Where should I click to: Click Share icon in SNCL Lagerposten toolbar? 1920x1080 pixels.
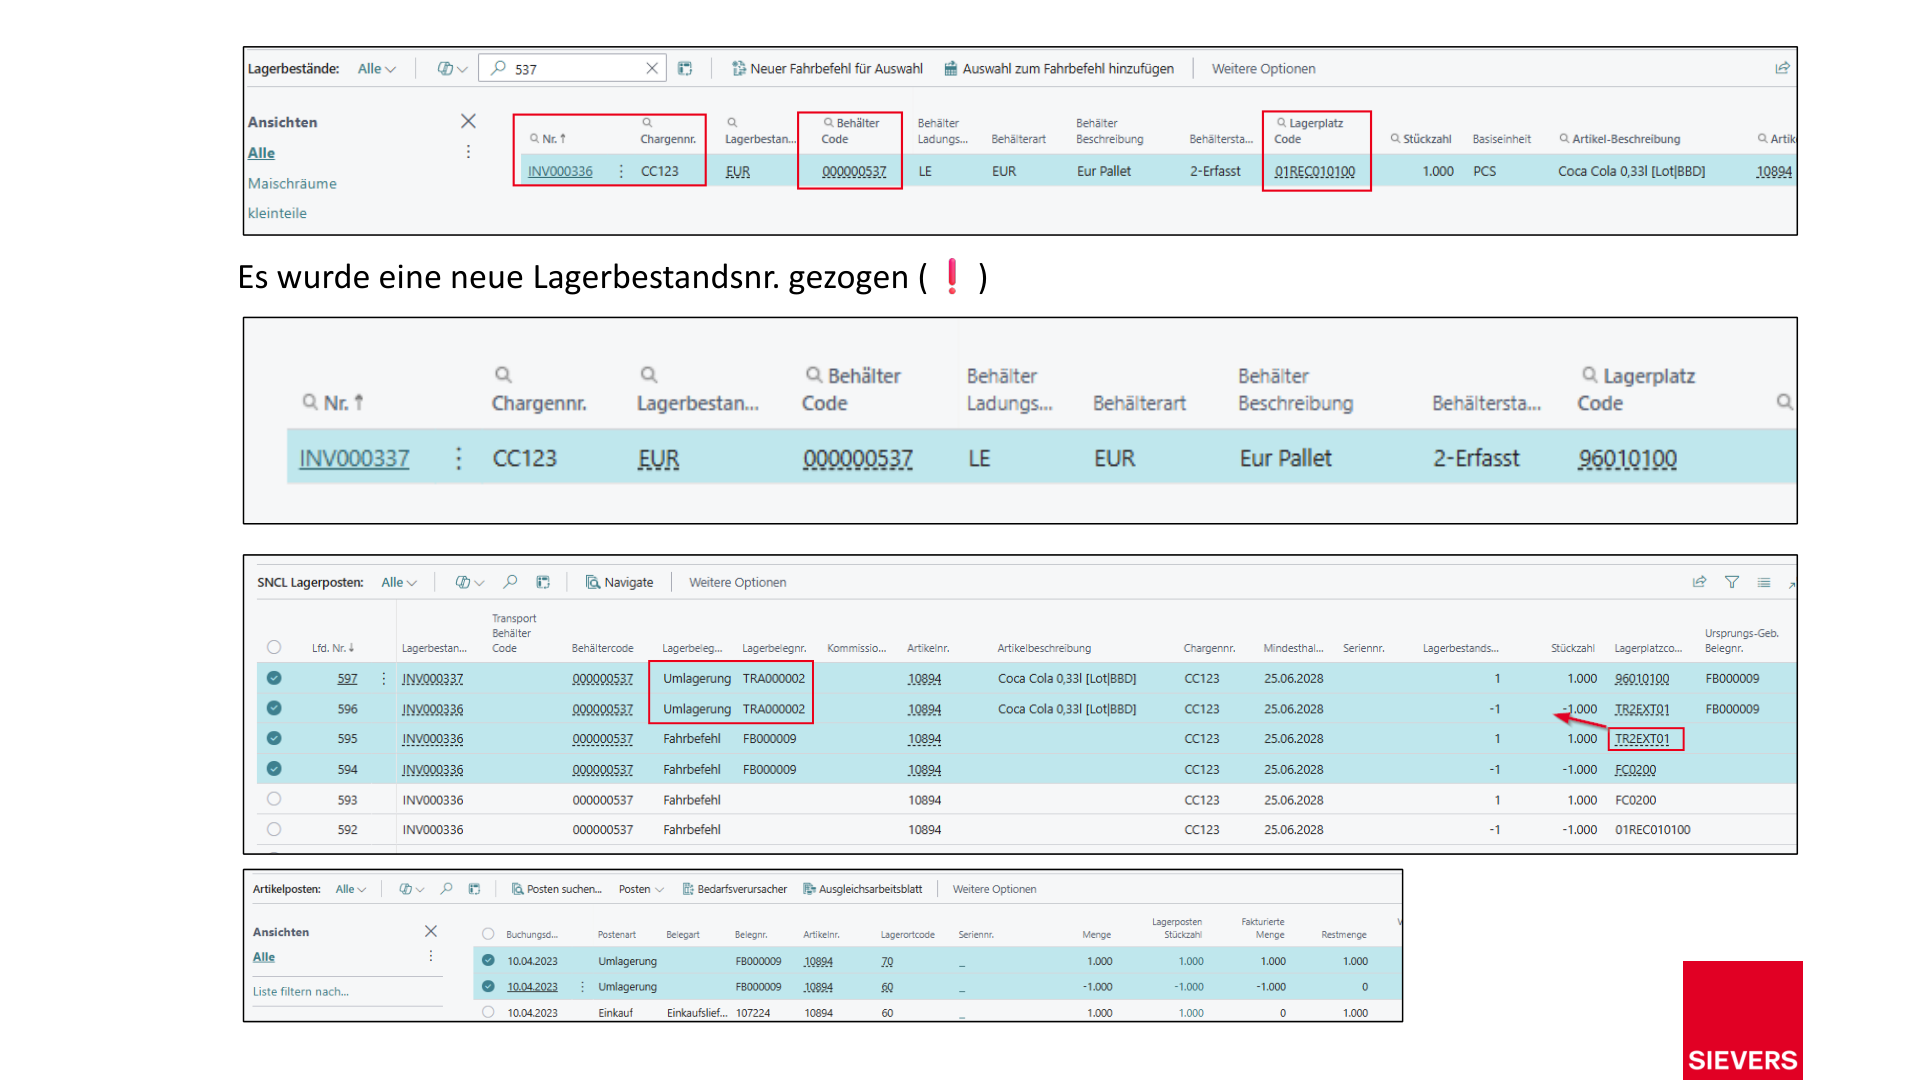click(1699, 582)
